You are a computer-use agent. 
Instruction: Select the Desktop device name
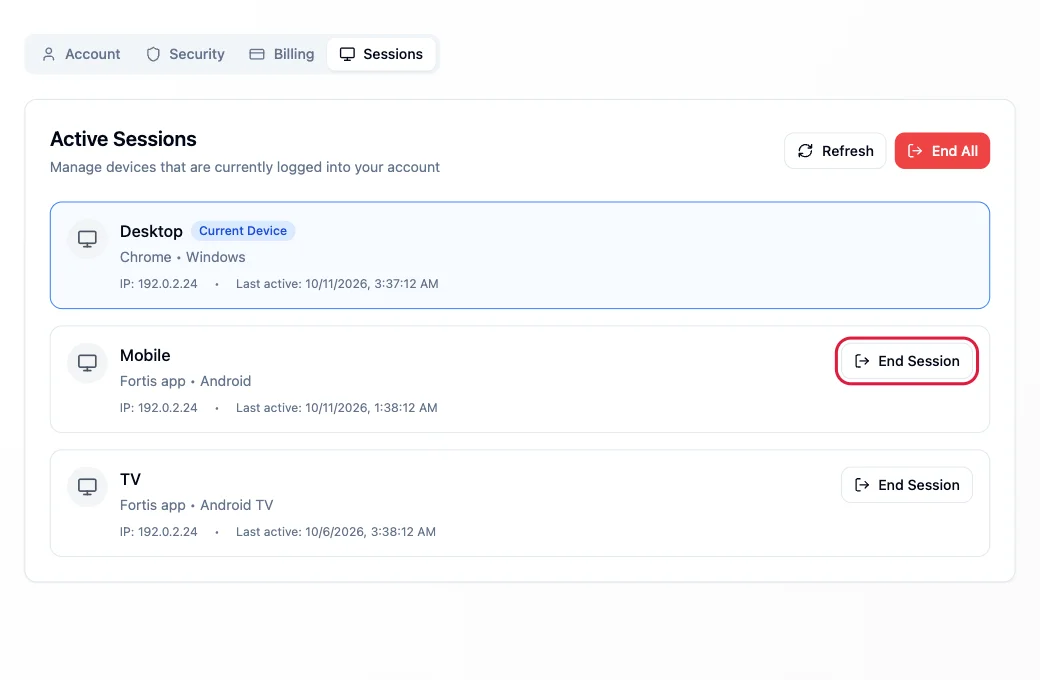coord(151,232)
